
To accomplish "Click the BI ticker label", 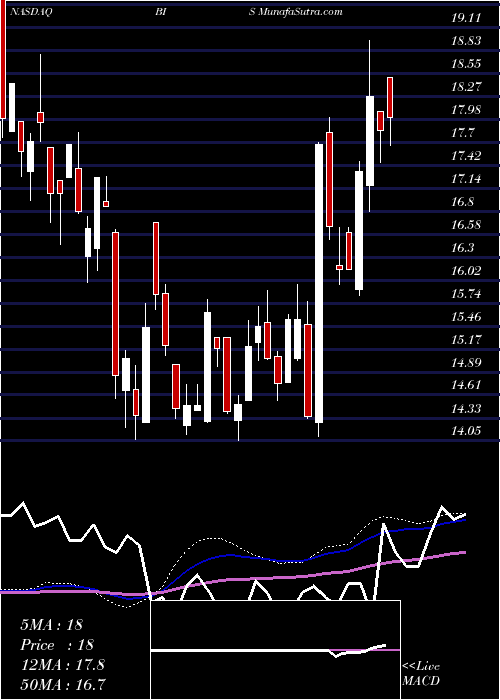I will point(162,12).
